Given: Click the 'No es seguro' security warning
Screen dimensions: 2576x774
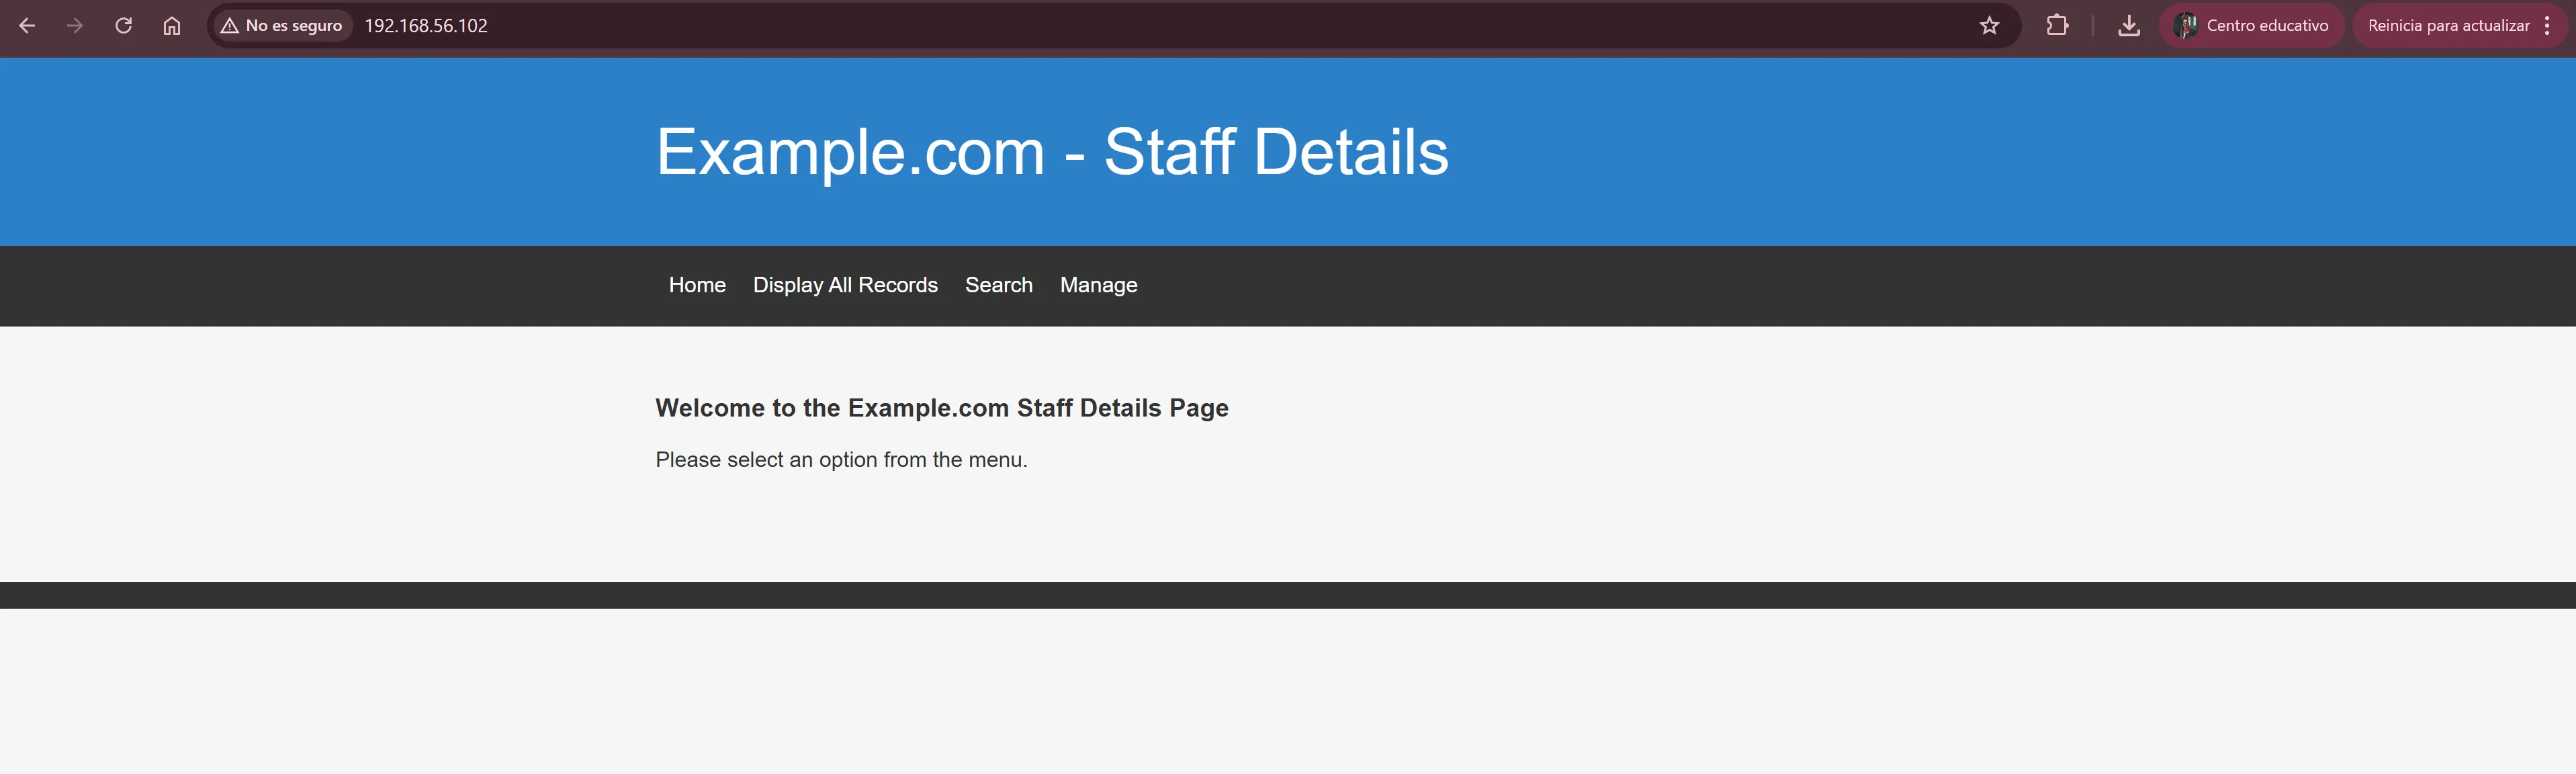Looking at the screenshot, I should click(282, 26).
